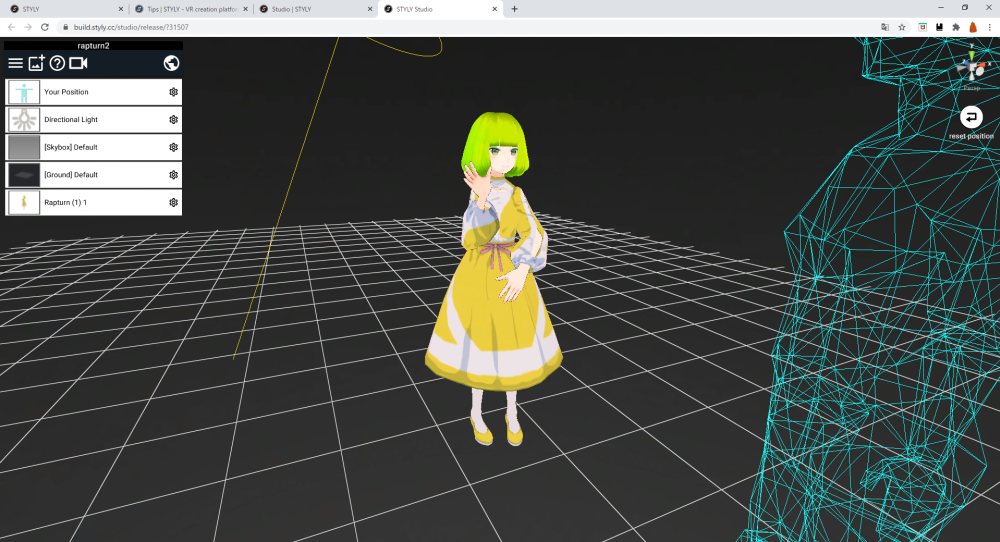Select the Rapturn (1) 1 thumbnail

click(24, 202)
